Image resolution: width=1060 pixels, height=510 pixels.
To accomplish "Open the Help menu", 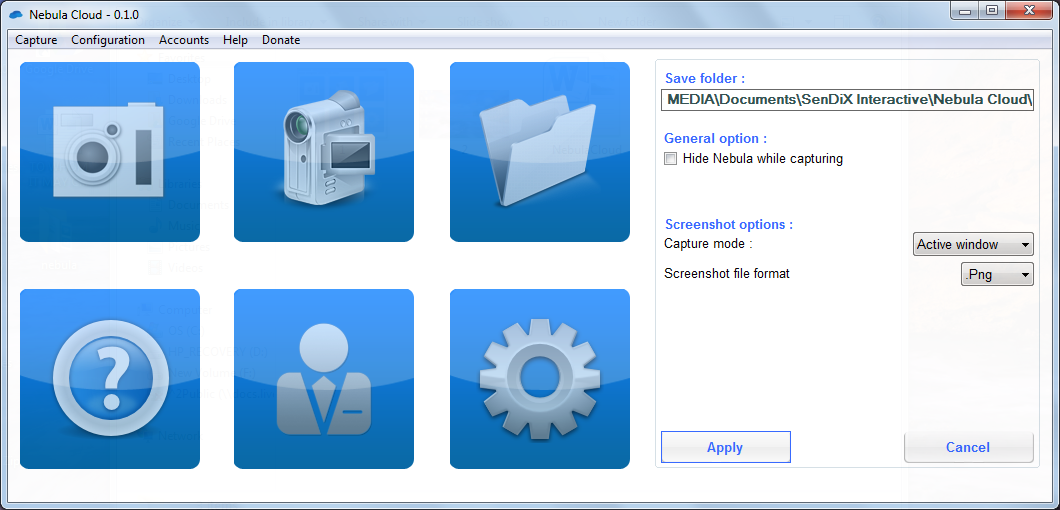I will tap(235, 40).
